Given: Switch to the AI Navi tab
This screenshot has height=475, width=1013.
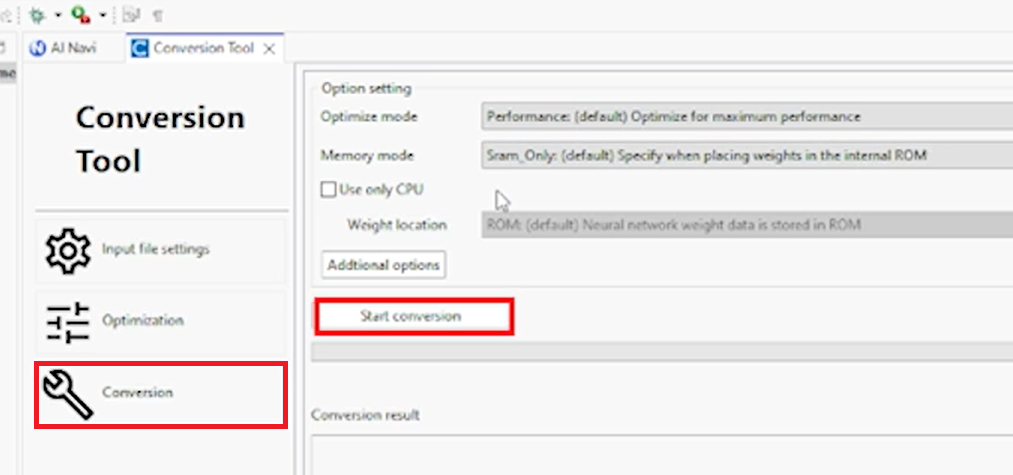Looking at the screenshot, I should pos(63,48).
